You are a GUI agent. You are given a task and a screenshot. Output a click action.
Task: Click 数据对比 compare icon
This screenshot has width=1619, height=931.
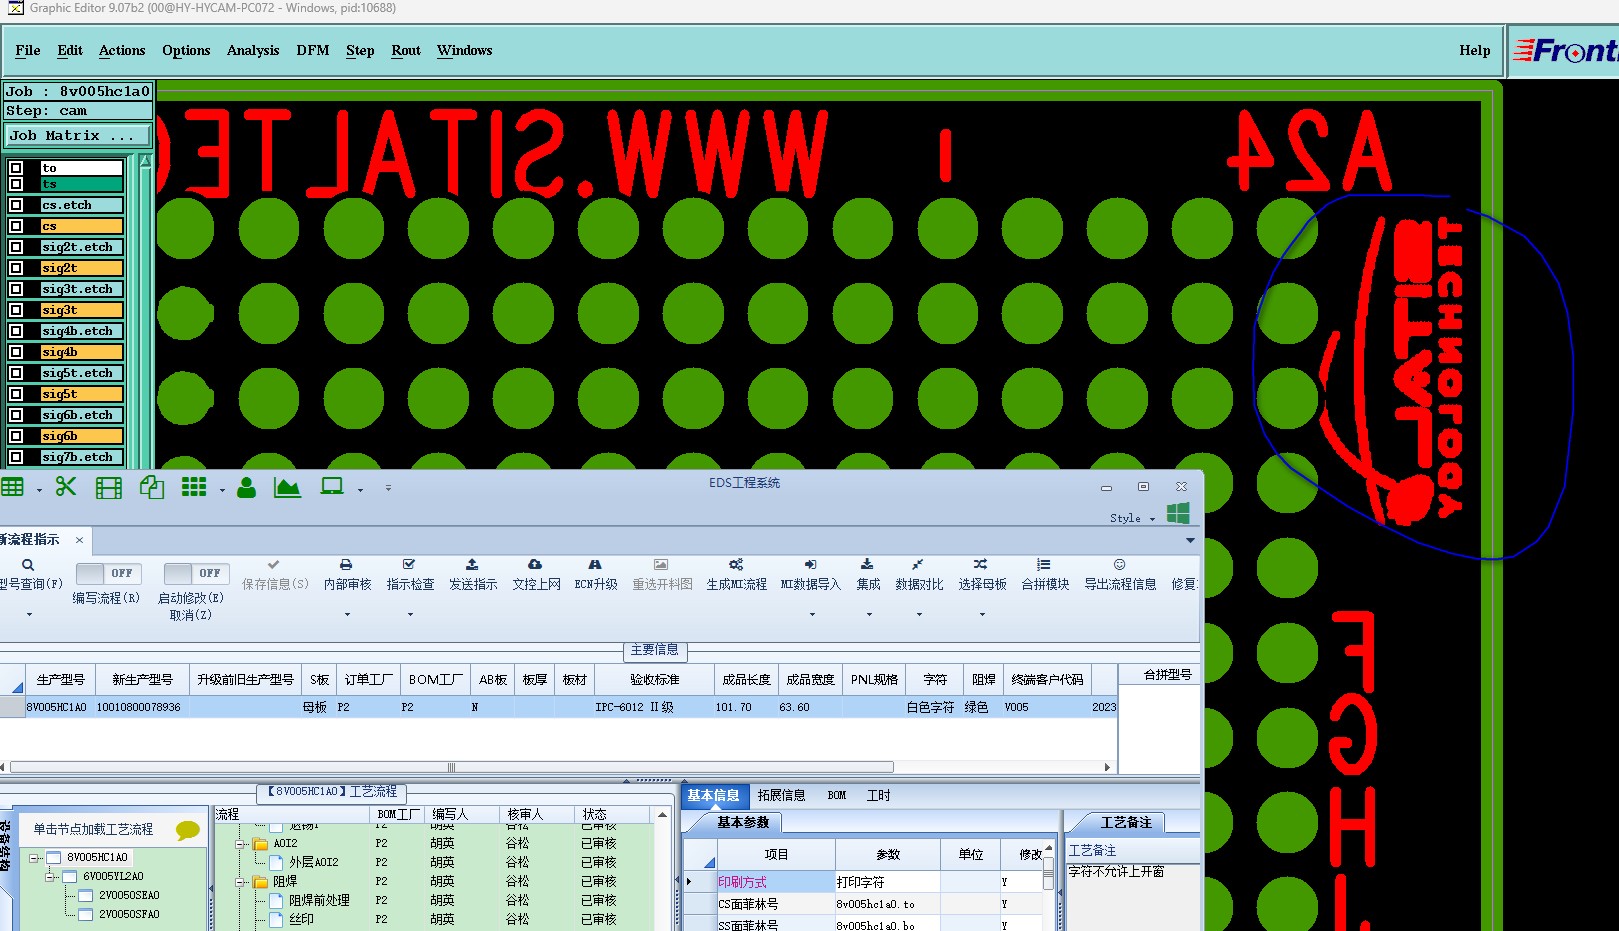(918, 565)
